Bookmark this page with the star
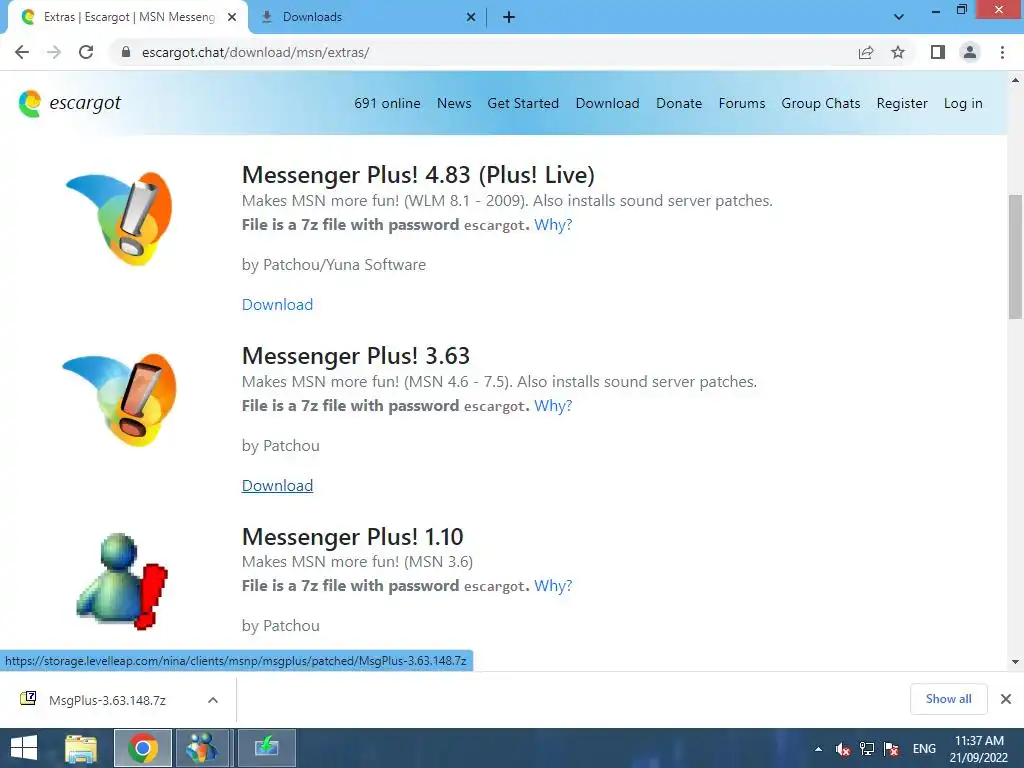 click(x=898, y=52)
